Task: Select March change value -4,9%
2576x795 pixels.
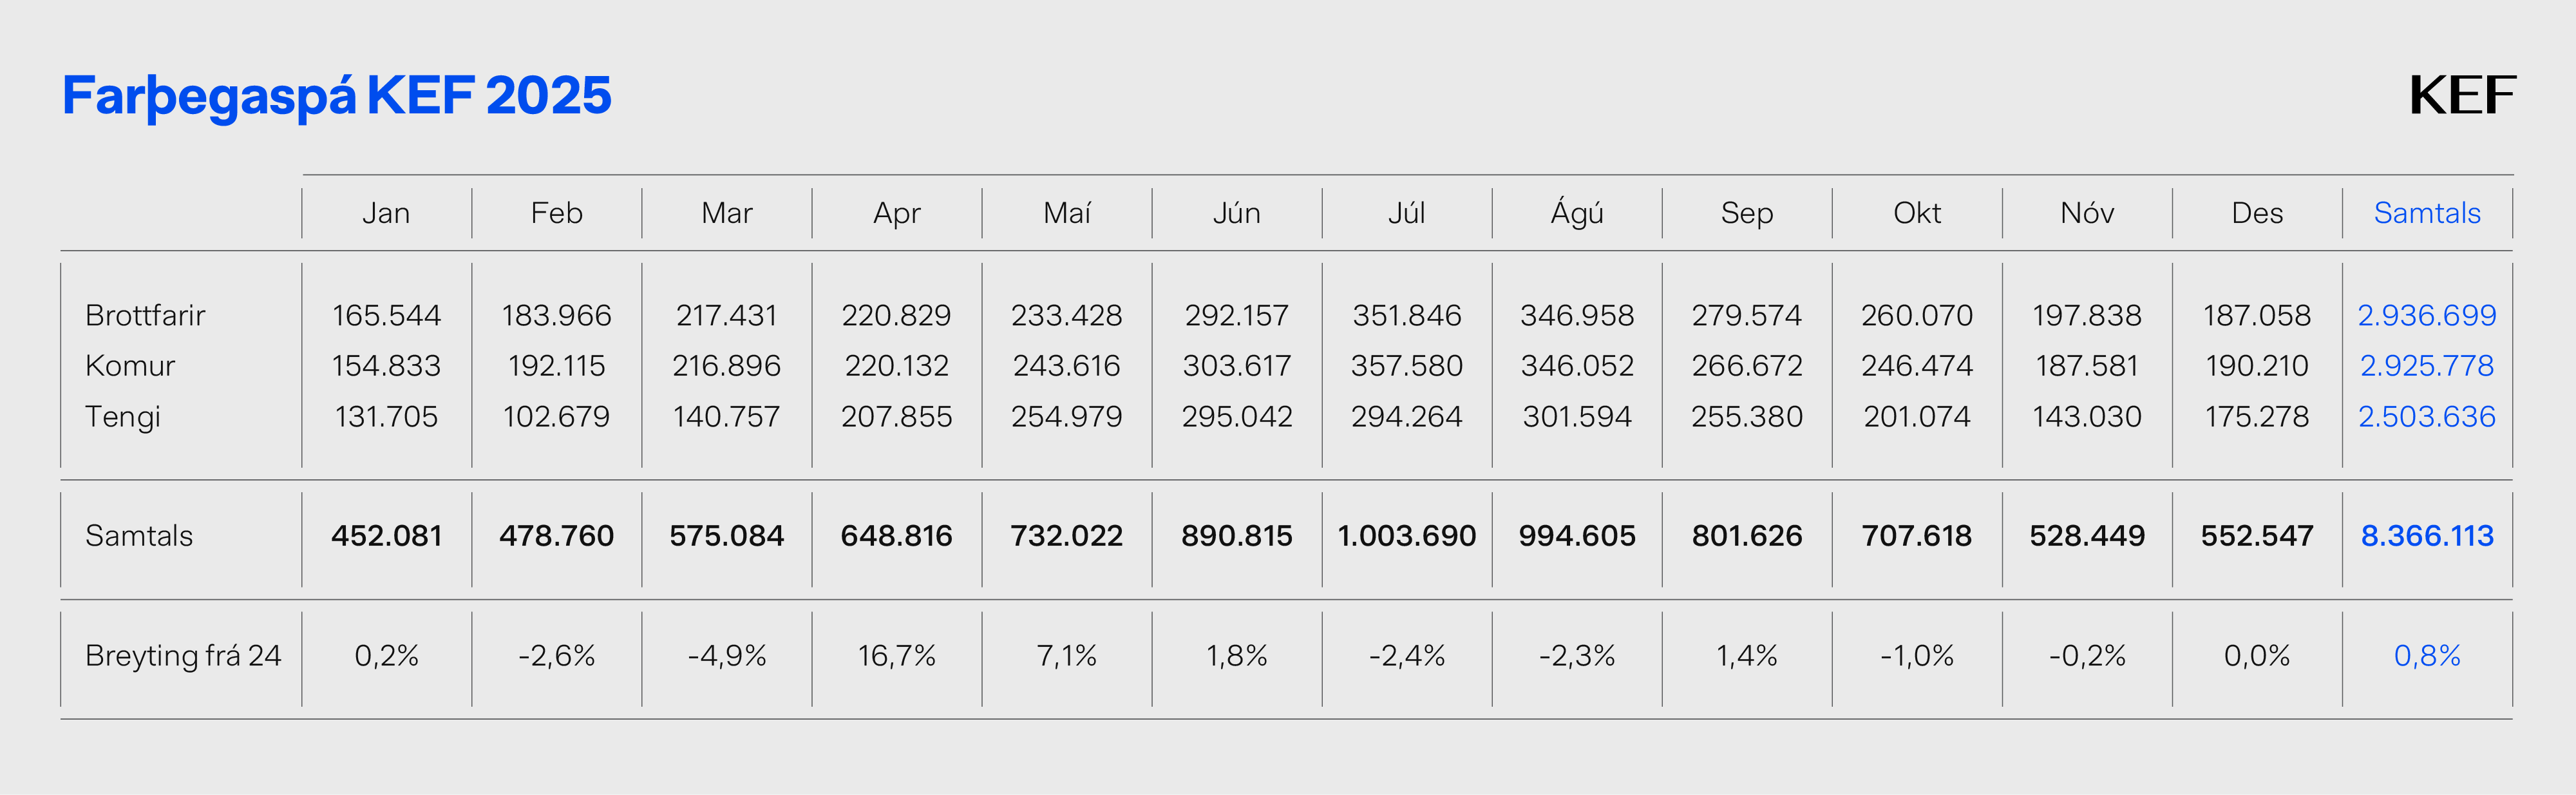Action: (726, 656)
